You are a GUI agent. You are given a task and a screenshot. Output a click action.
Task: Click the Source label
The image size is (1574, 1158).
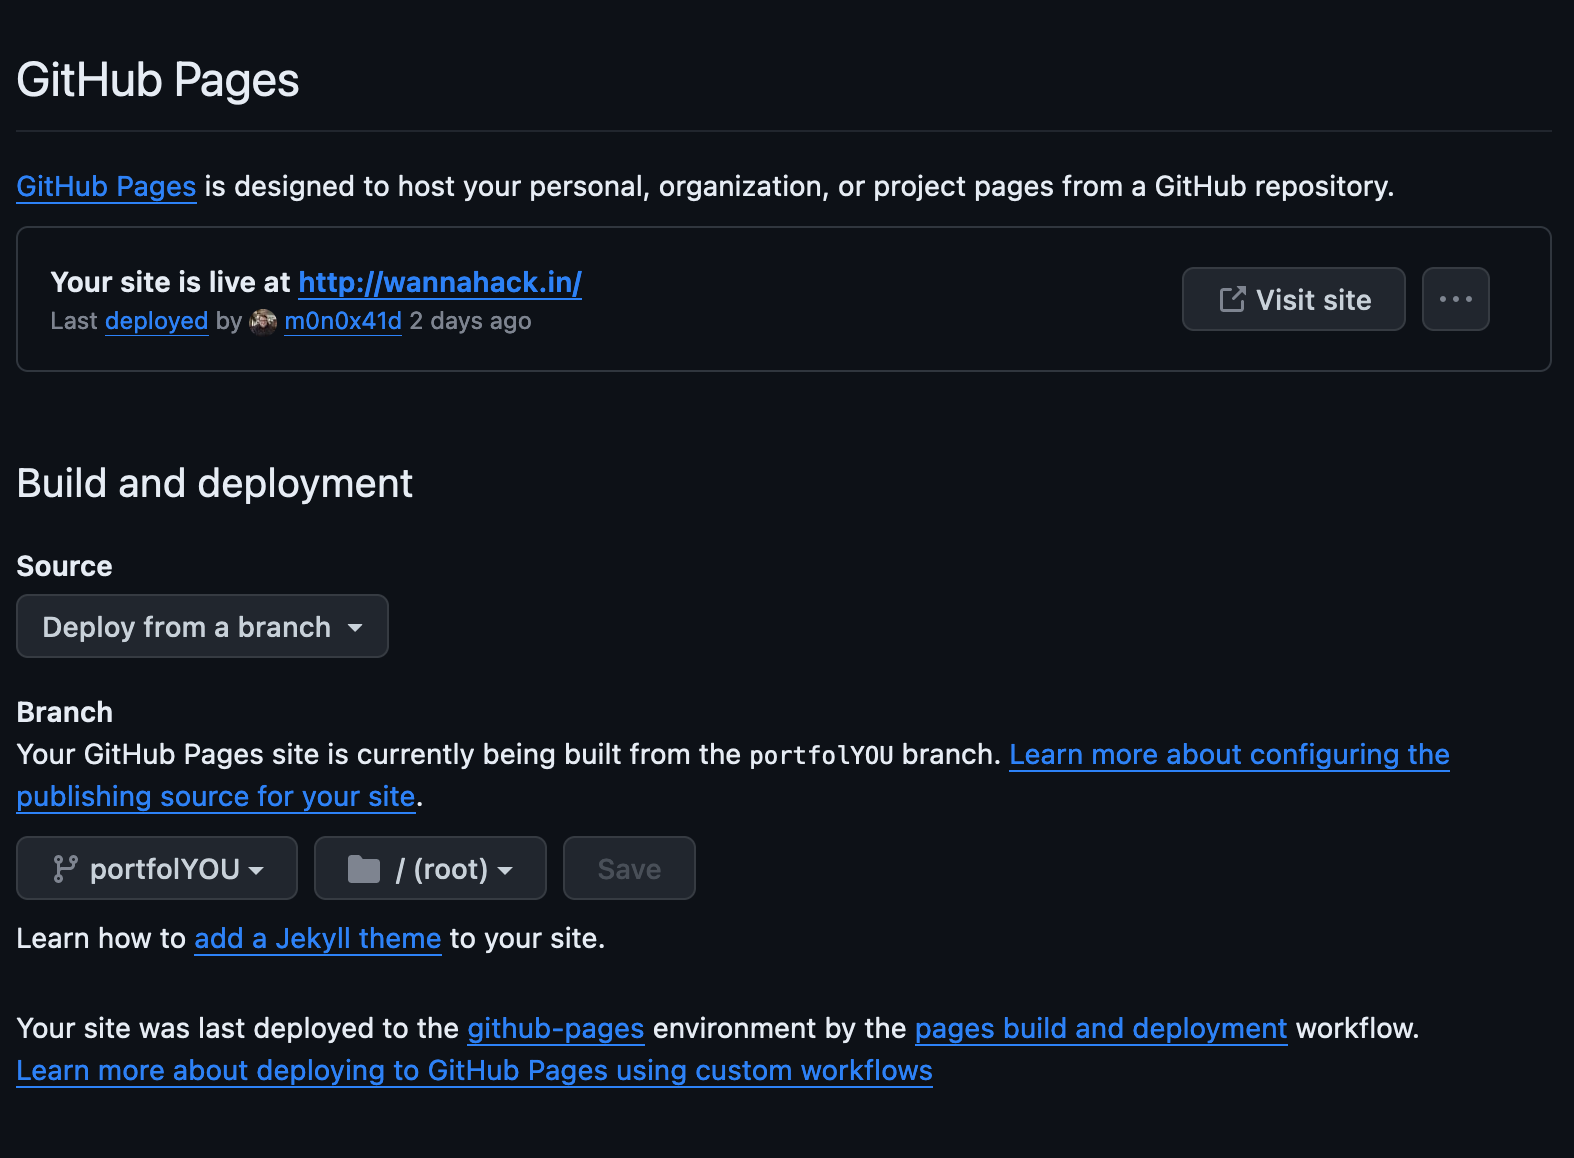click(x=65, y=566)
